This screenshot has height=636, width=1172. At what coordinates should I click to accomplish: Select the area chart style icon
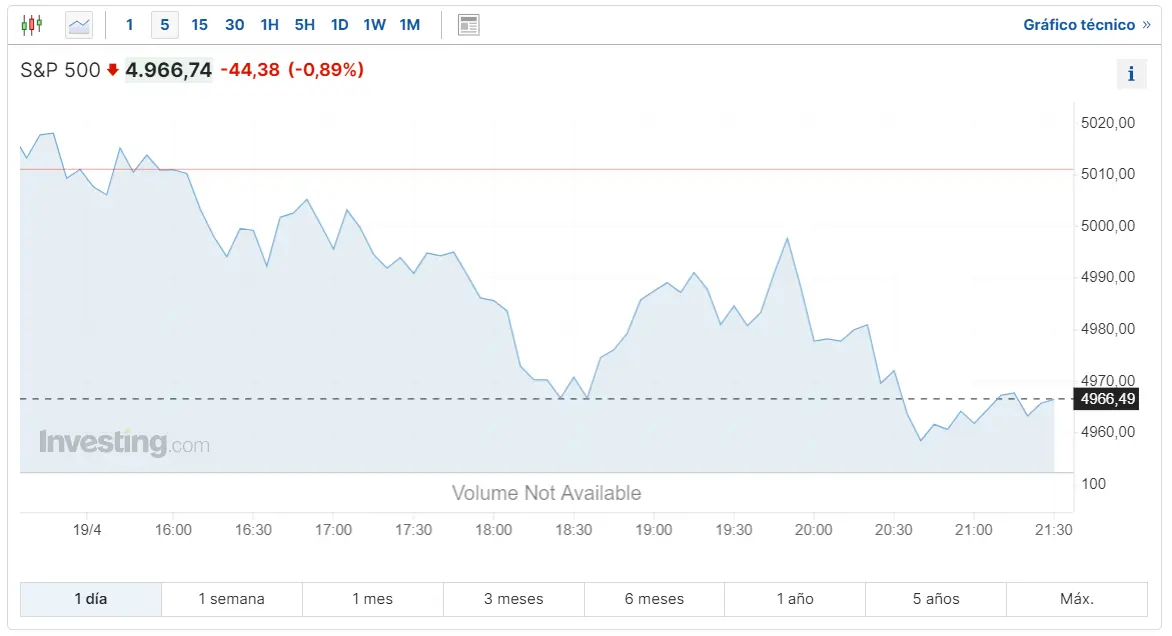tap(79, 24)
